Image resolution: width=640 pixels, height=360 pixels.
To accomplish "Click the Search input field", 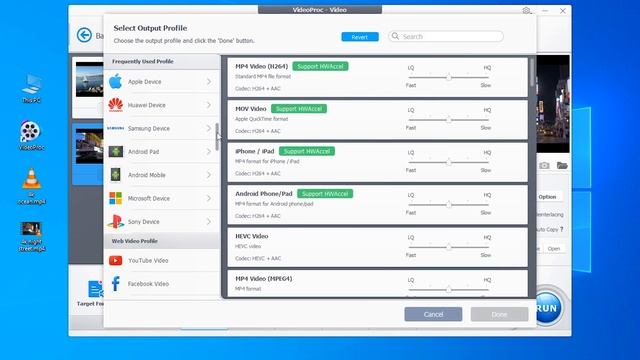I will pos(446,36).
